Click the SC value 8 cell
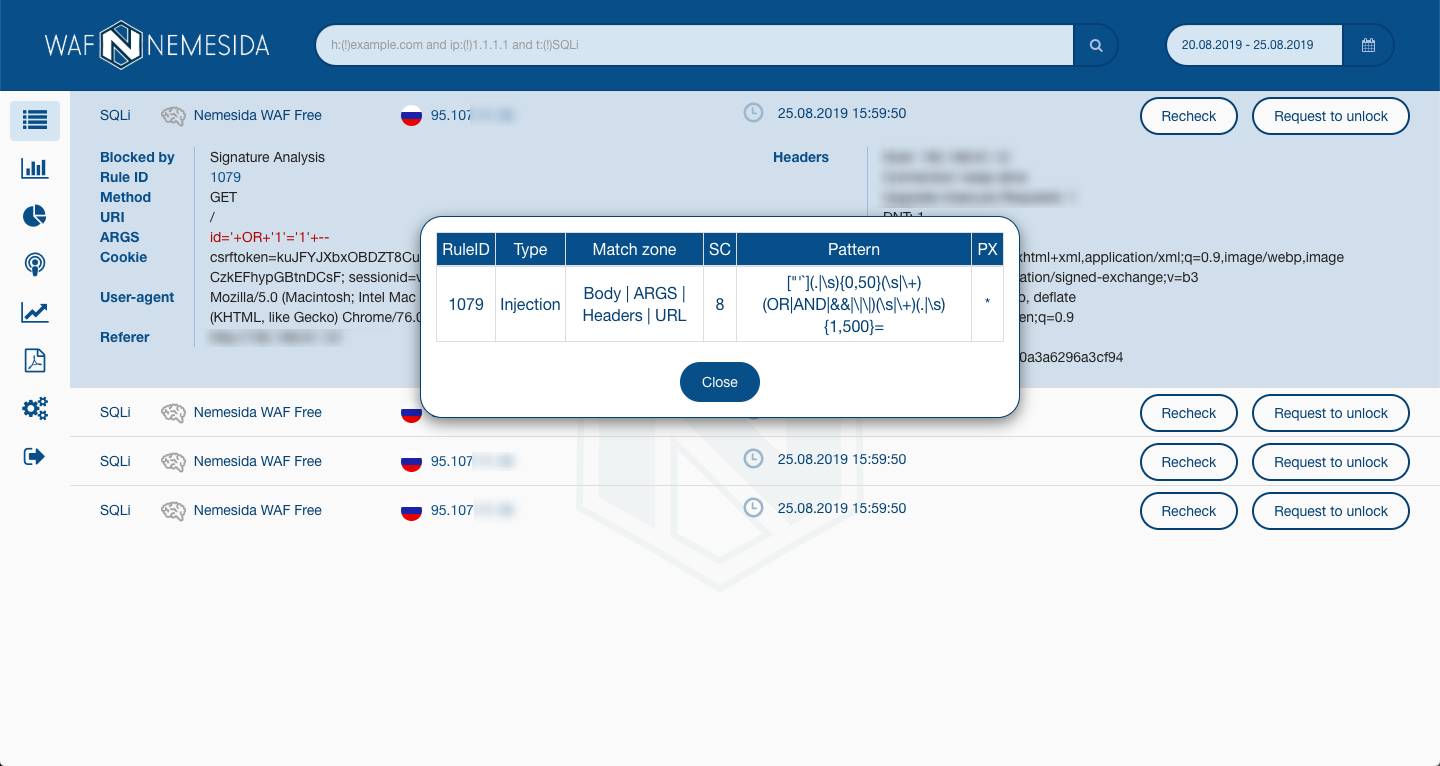This screenshot has height=766, width=1440. [x=720, y=304]
